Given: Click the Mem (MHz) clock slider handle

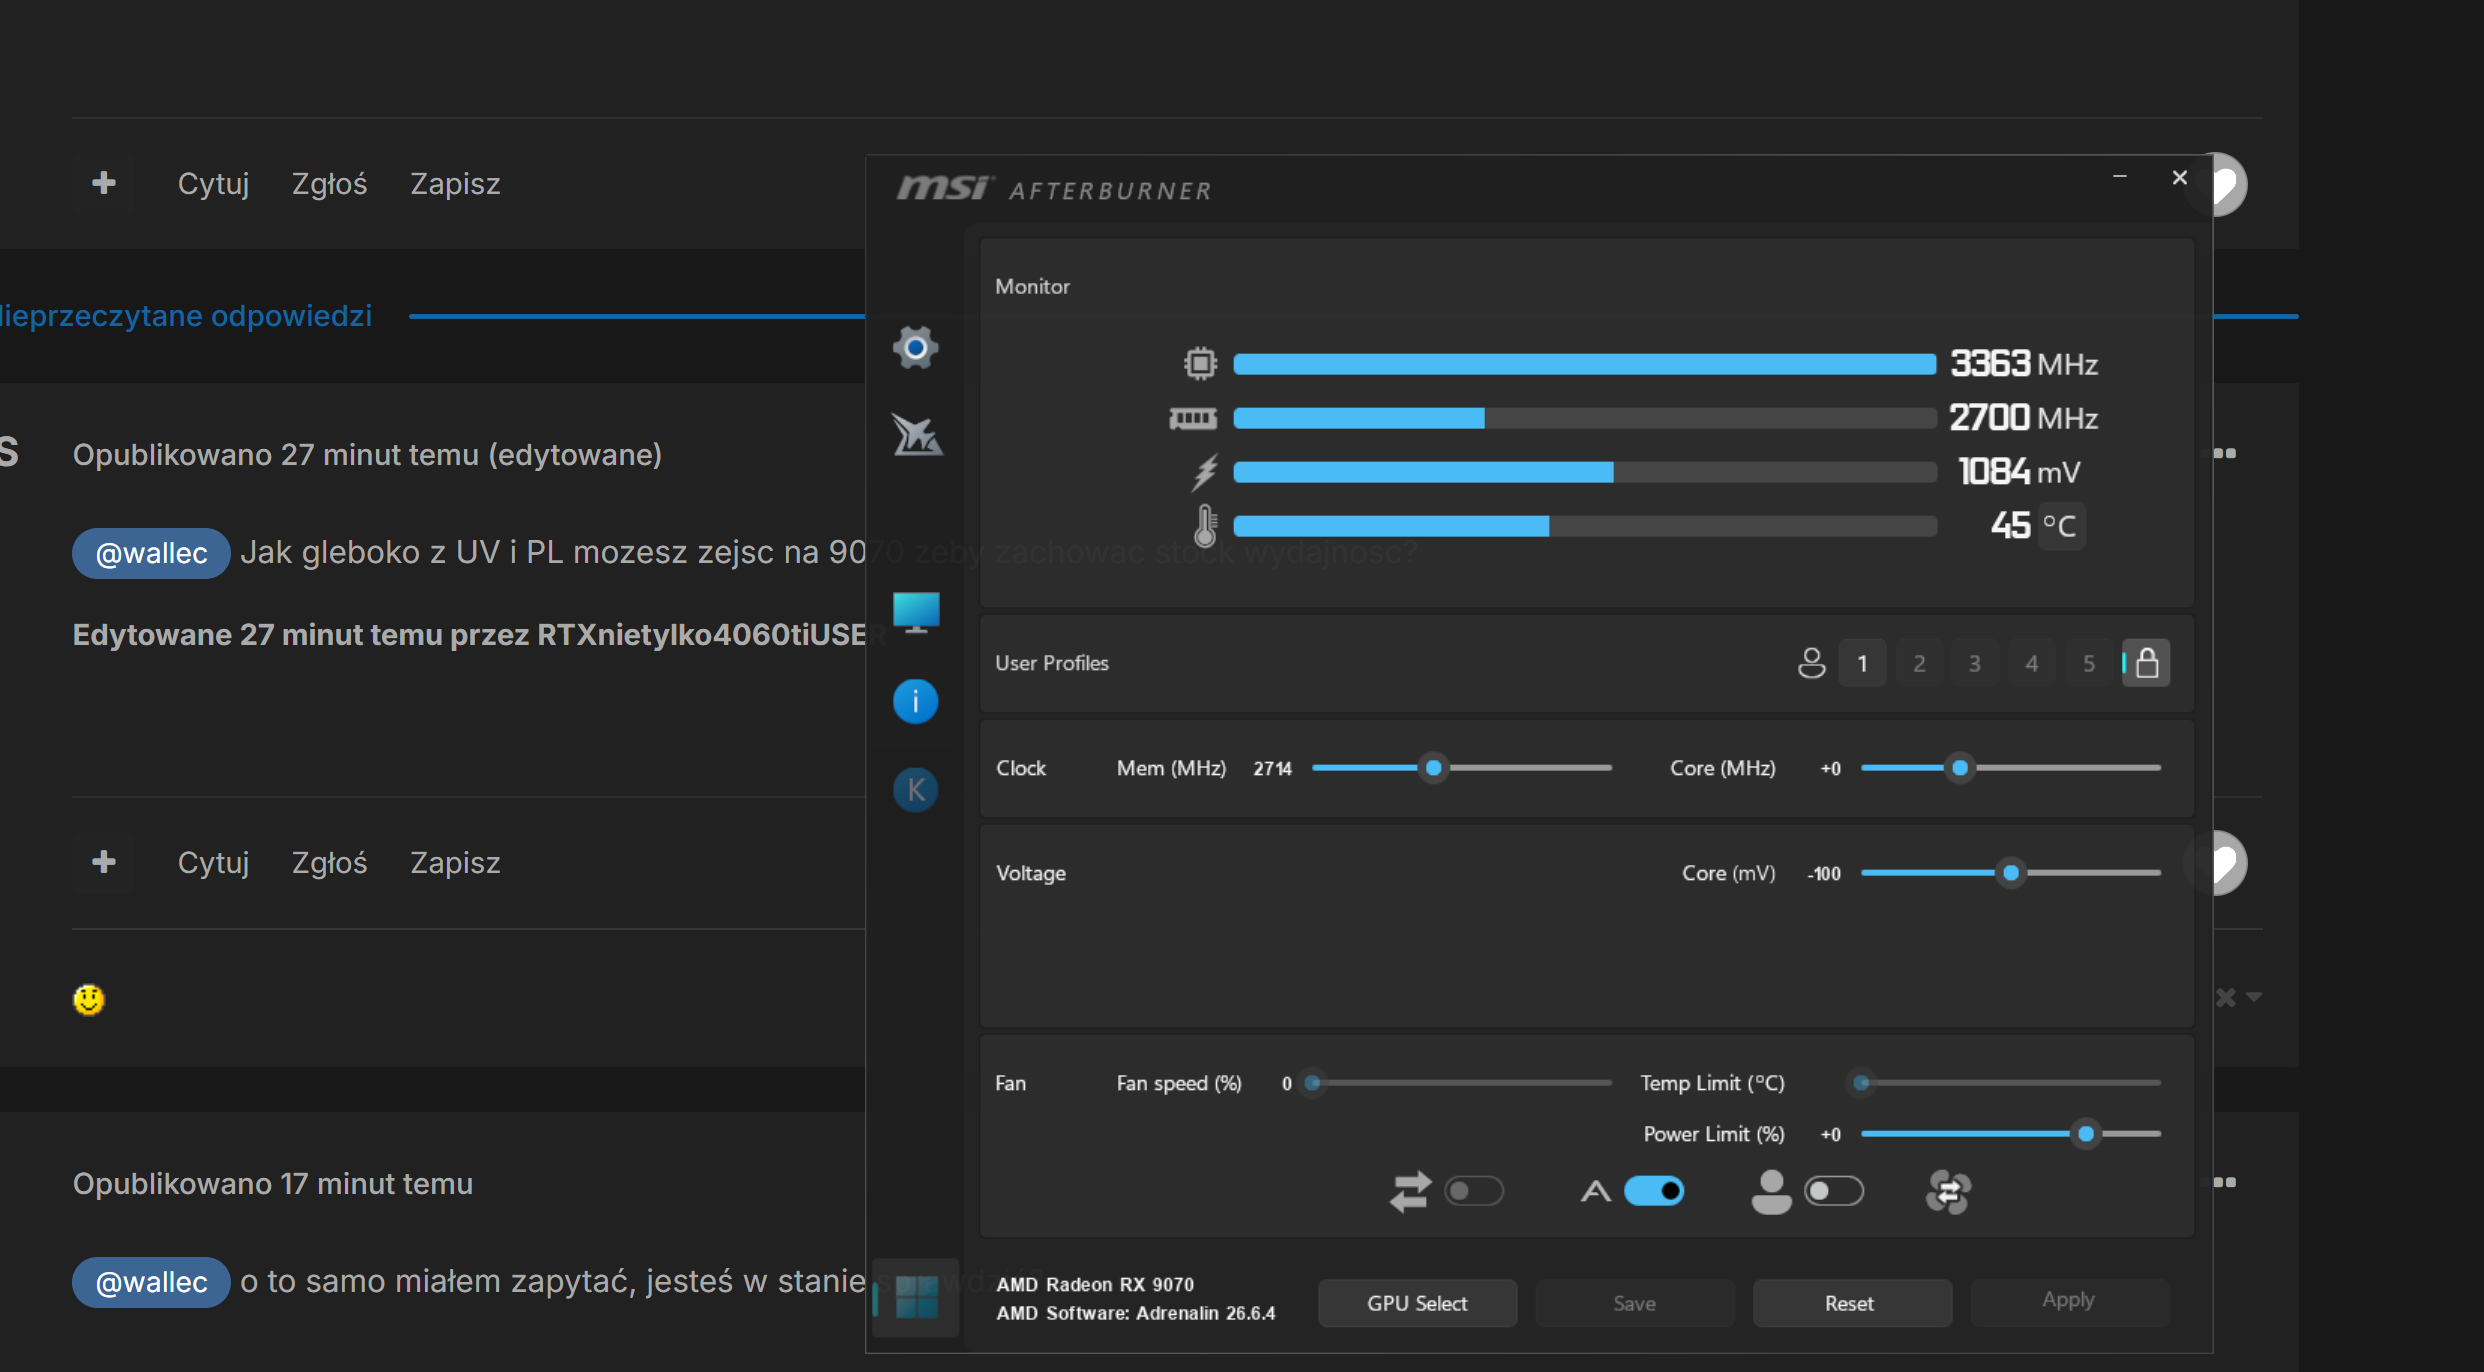Looking at the screenshot, I should [1433, 768].
